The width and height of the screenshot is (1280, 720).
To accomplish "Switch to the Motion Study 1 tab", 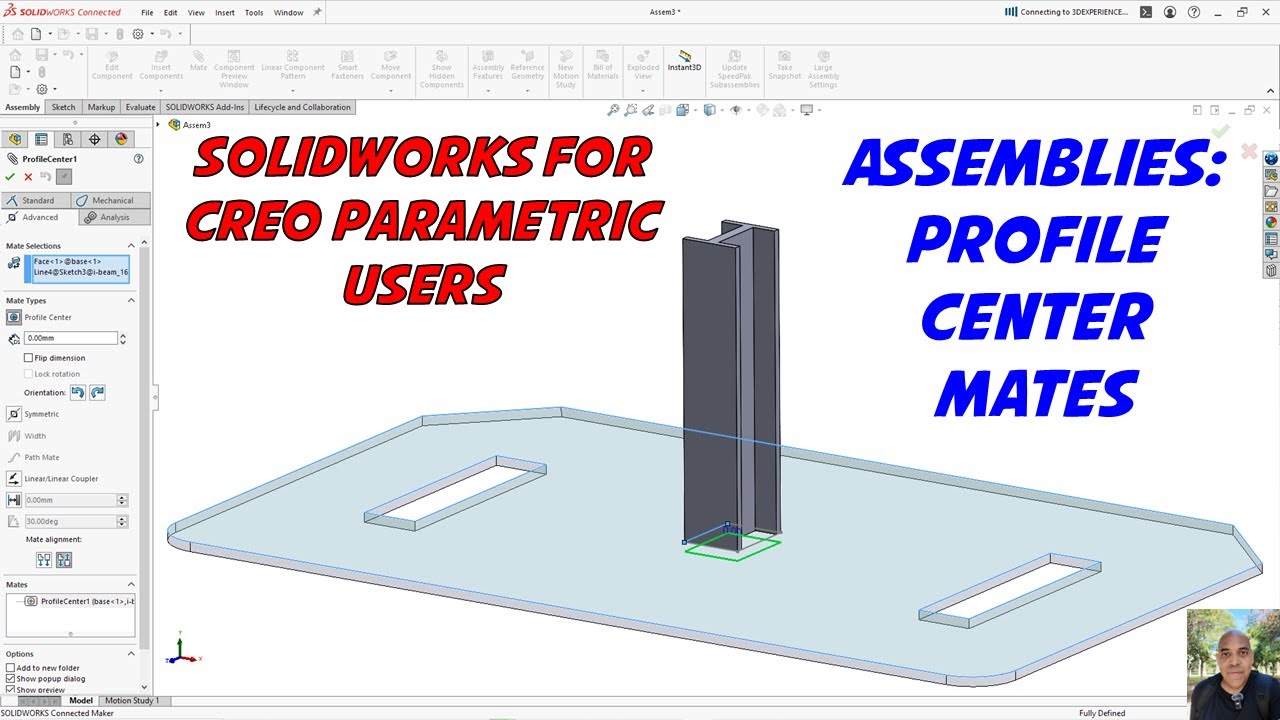I will point(132,701).
